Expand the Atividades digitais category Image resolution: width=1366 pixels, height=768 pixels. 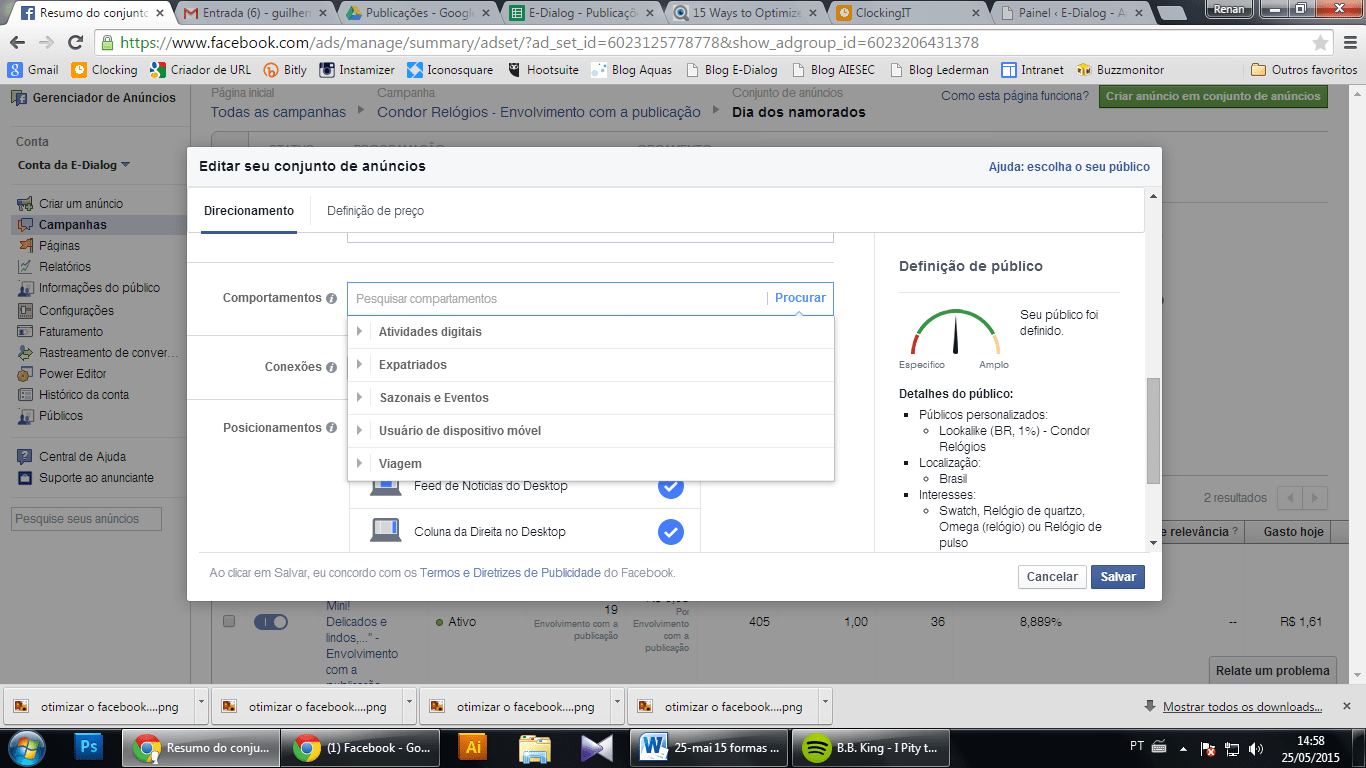[360, 332]
